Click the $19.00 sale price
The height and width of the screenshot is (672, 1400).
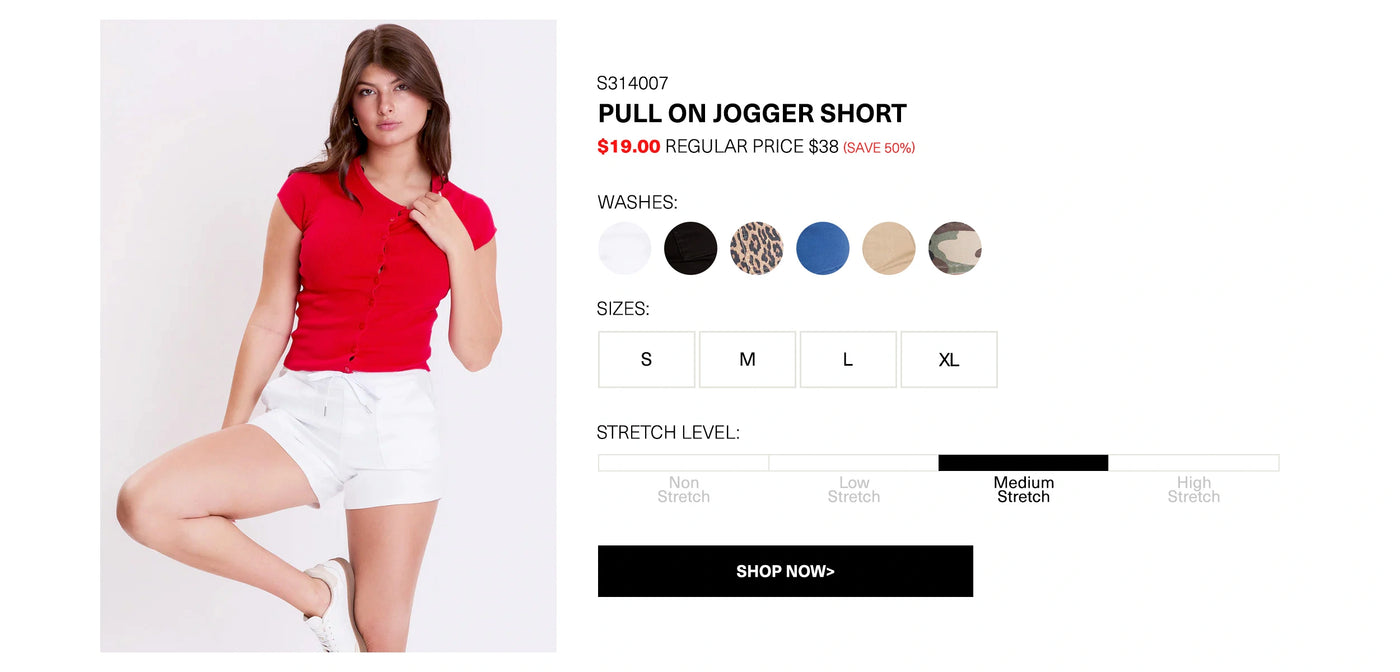(629, 147)
